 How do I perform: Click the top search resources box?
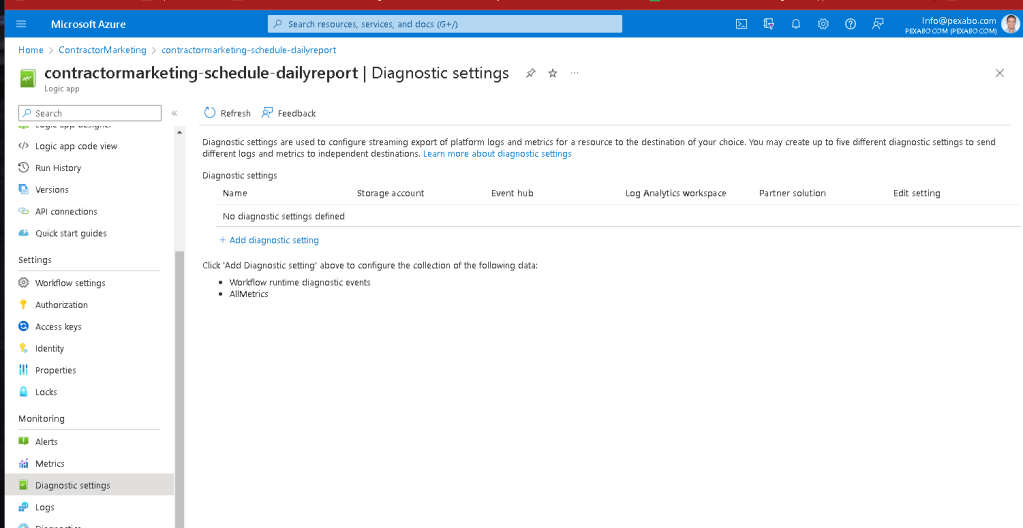(445, 24)
